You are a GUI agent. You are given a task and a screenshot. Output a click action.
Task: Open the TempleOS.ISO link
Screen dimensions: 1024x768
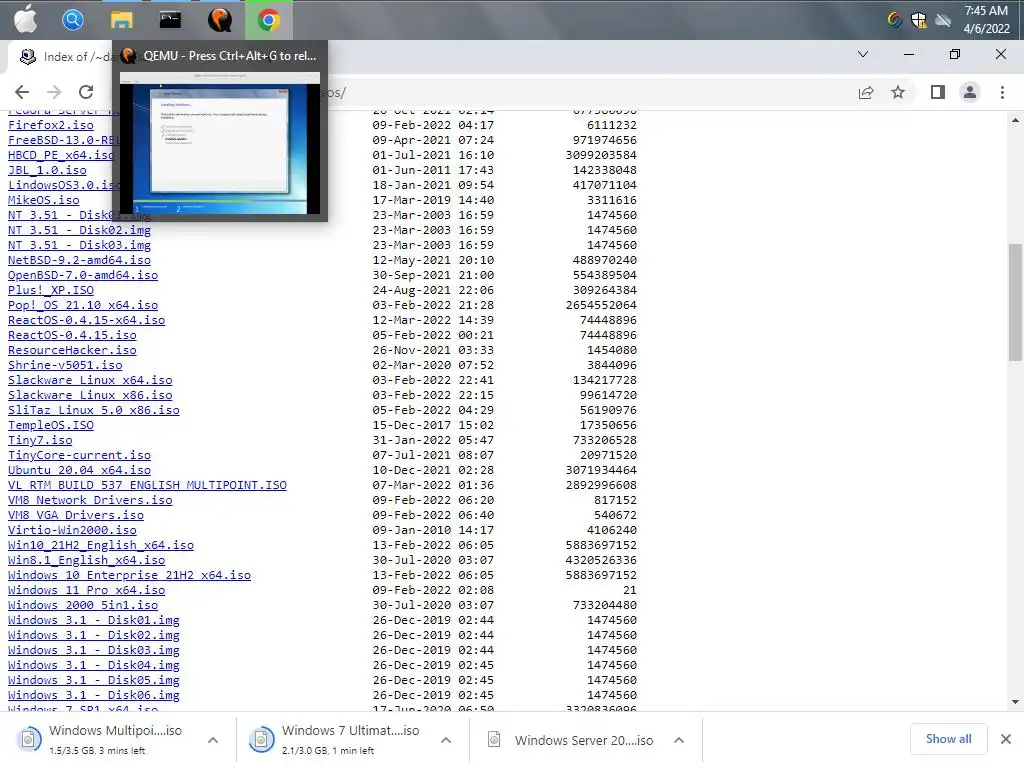(50, 425)
